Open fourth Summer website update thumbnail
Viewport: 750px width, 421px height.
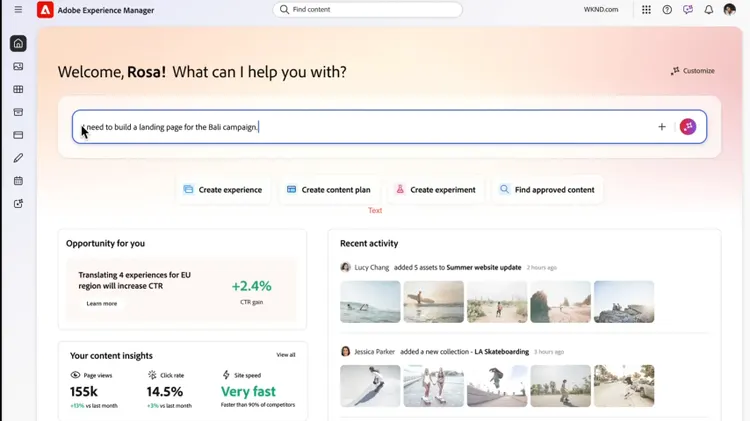[560, 302]
